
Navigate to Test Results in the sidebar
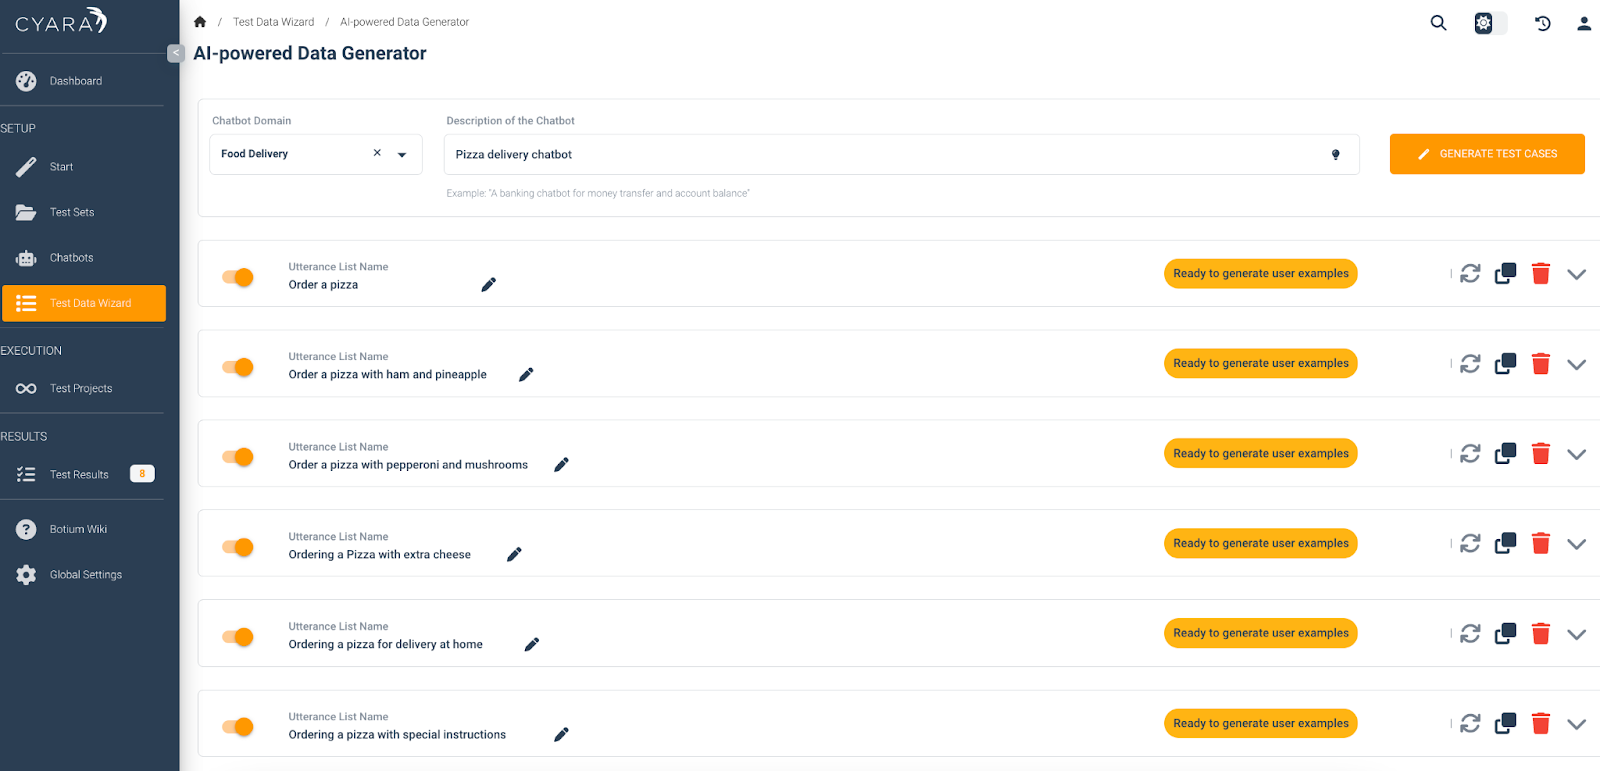coord(79,474)
